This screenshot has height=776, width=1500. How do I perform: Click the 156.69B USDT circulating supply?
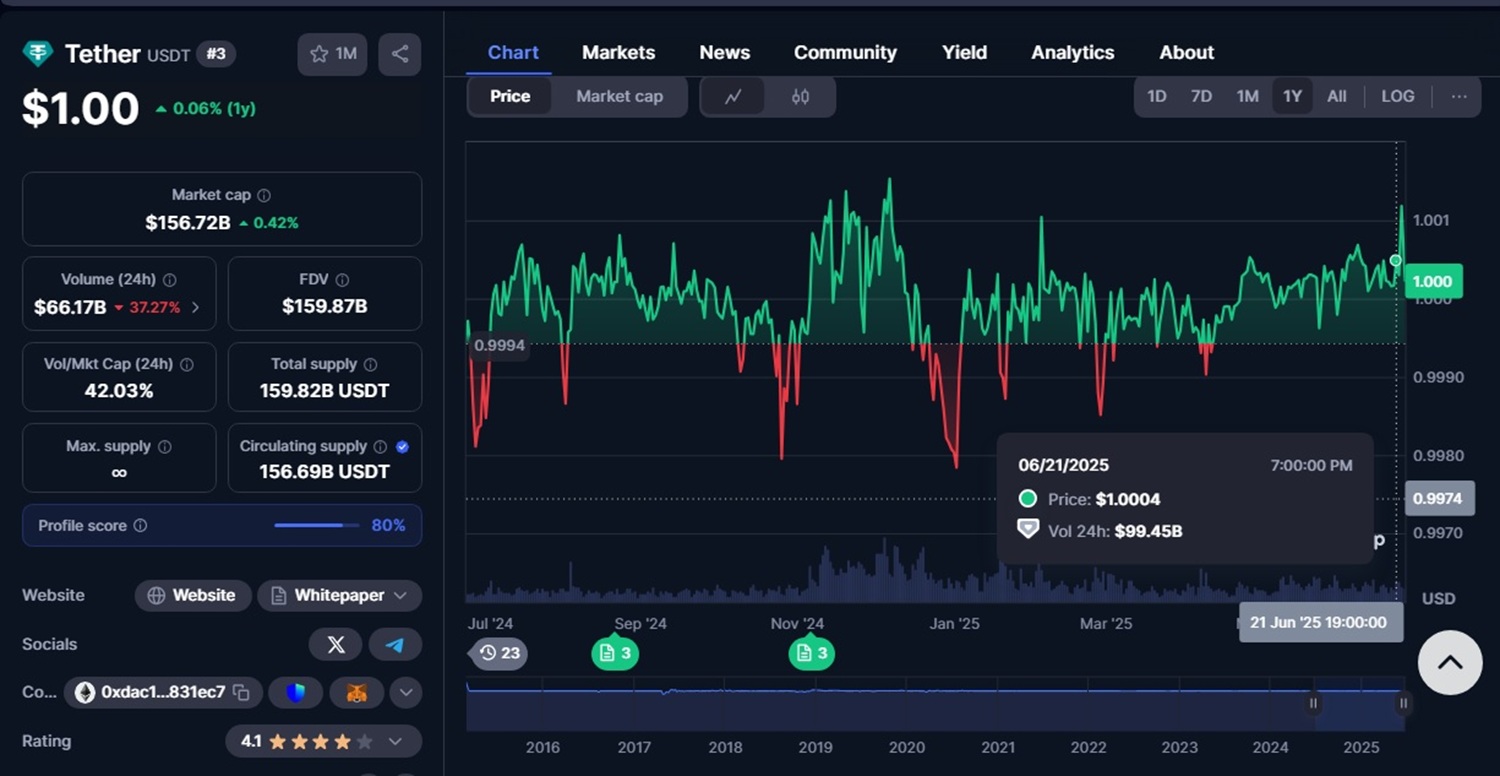tap(324, 471)
